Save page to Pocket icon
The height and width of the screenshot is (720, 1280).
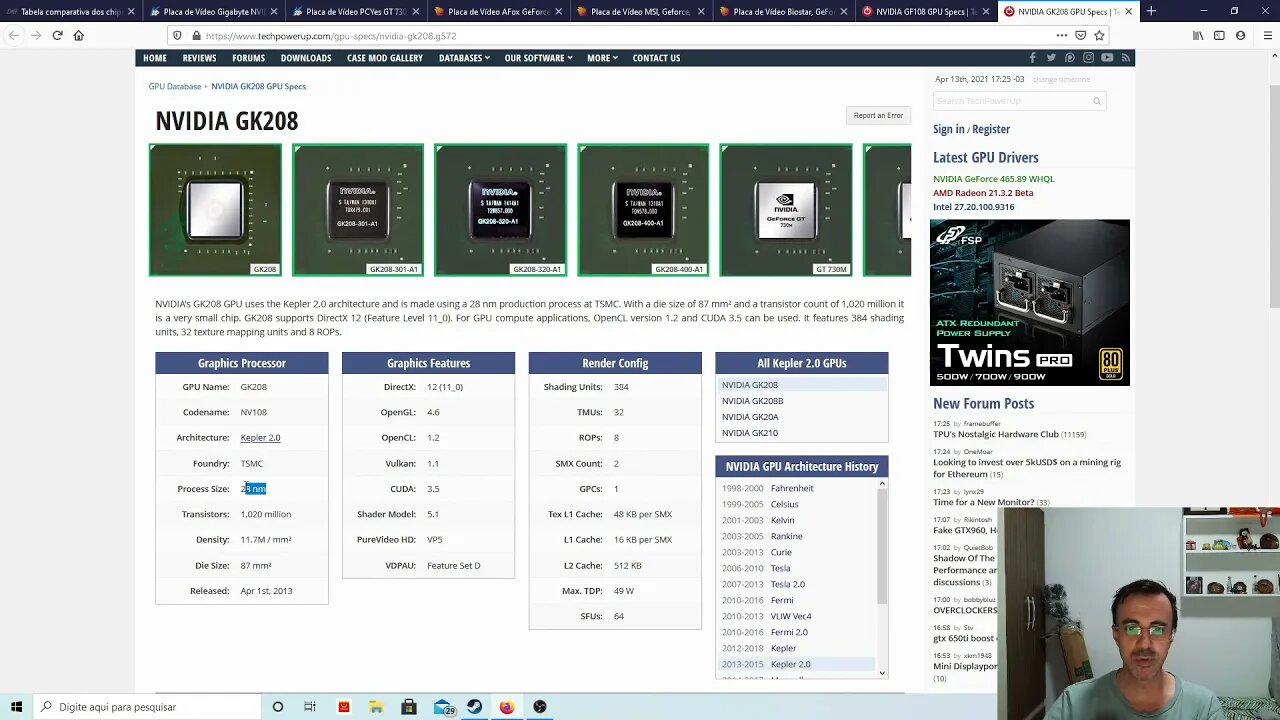[1080, 35]
